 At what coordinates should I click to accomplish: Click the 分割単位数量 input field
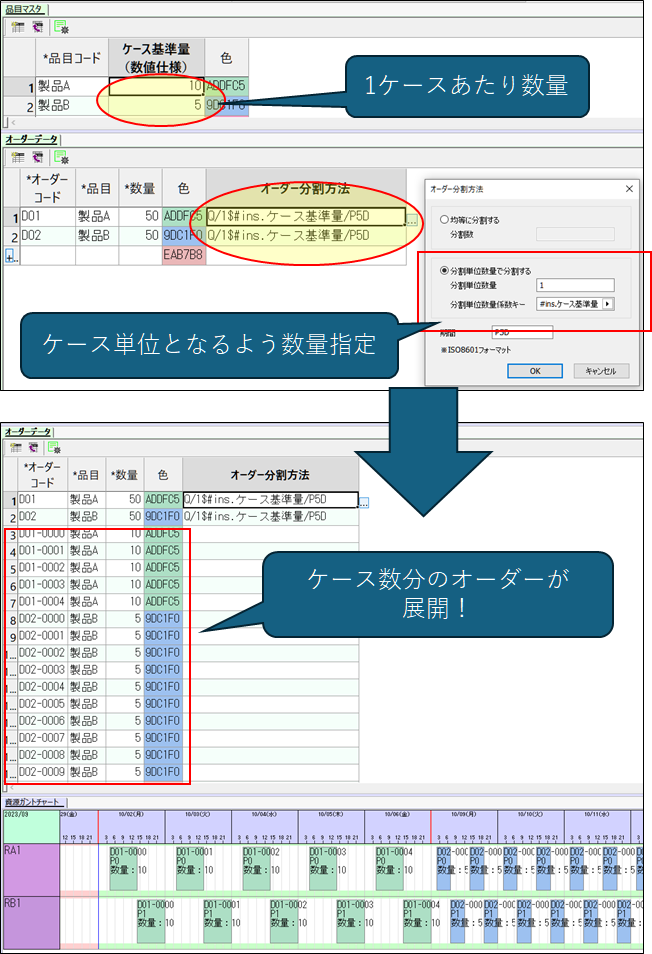click(x=575, y=286)
